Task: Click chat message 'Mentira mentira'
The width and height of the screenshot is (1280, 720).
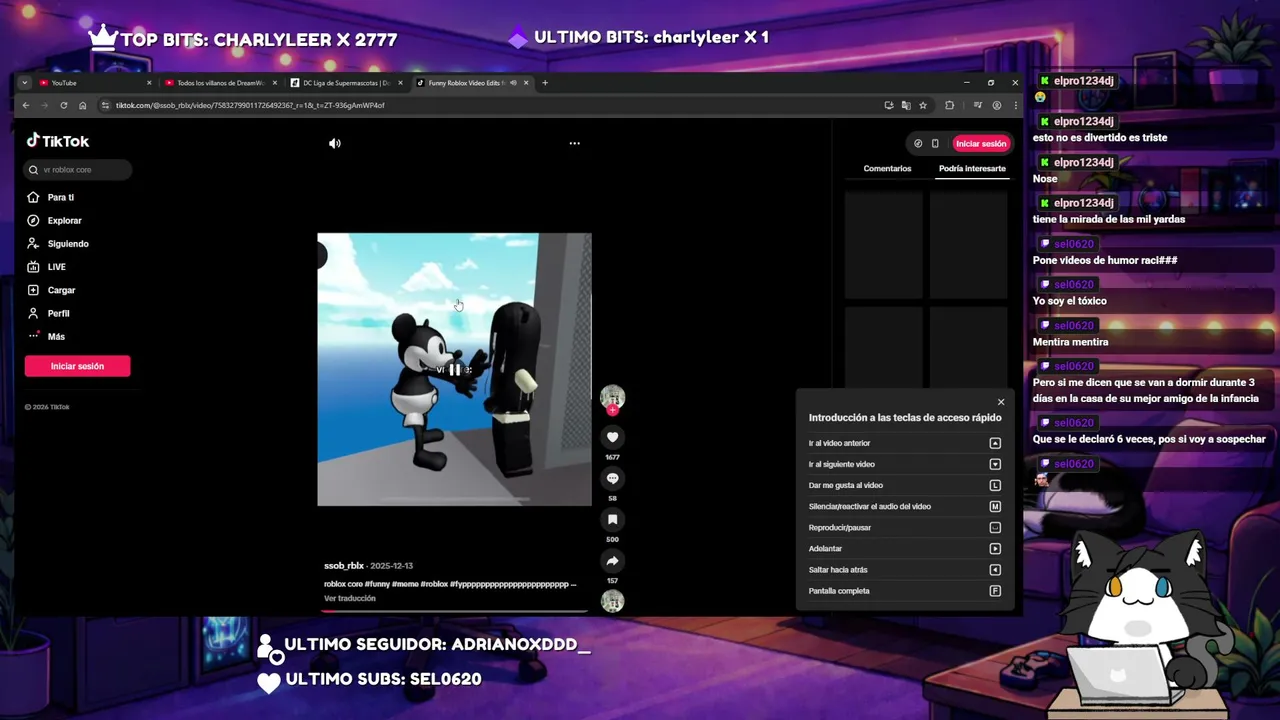Action: (x=1070, y=342)
